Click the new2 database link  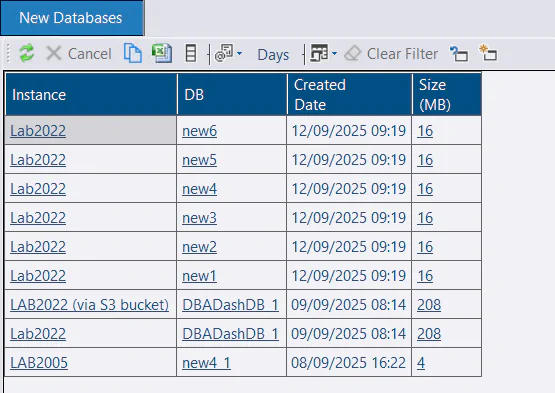coord(199,247)
